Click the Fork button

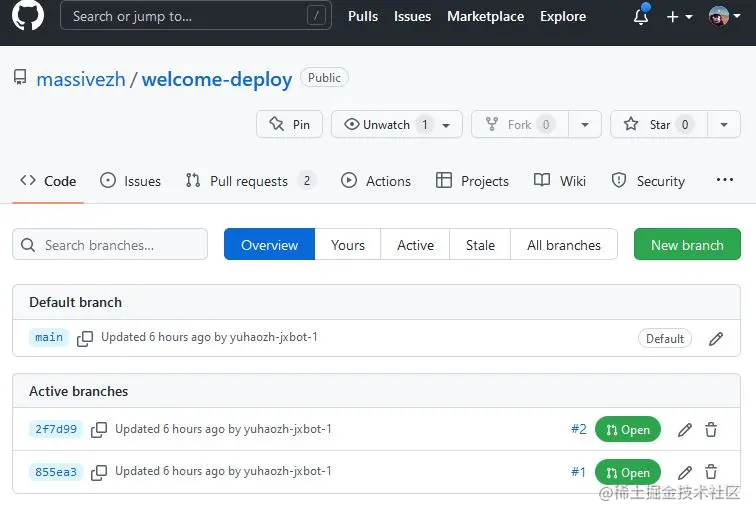tap(520, 124)
